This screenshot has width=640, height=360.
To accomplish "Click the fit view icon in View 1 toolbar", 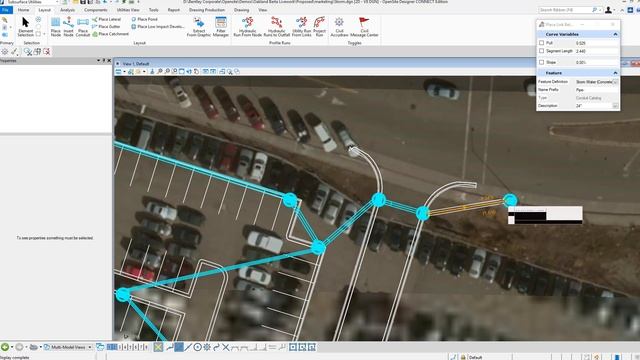I will (182, 71).
